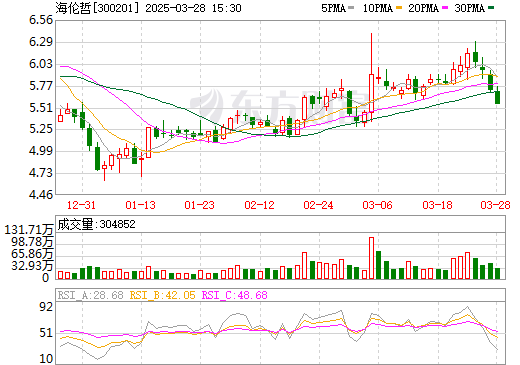Click the 6.56 price axis label
The width and height of the screenshot is (520, 365).
pos(41,20)
